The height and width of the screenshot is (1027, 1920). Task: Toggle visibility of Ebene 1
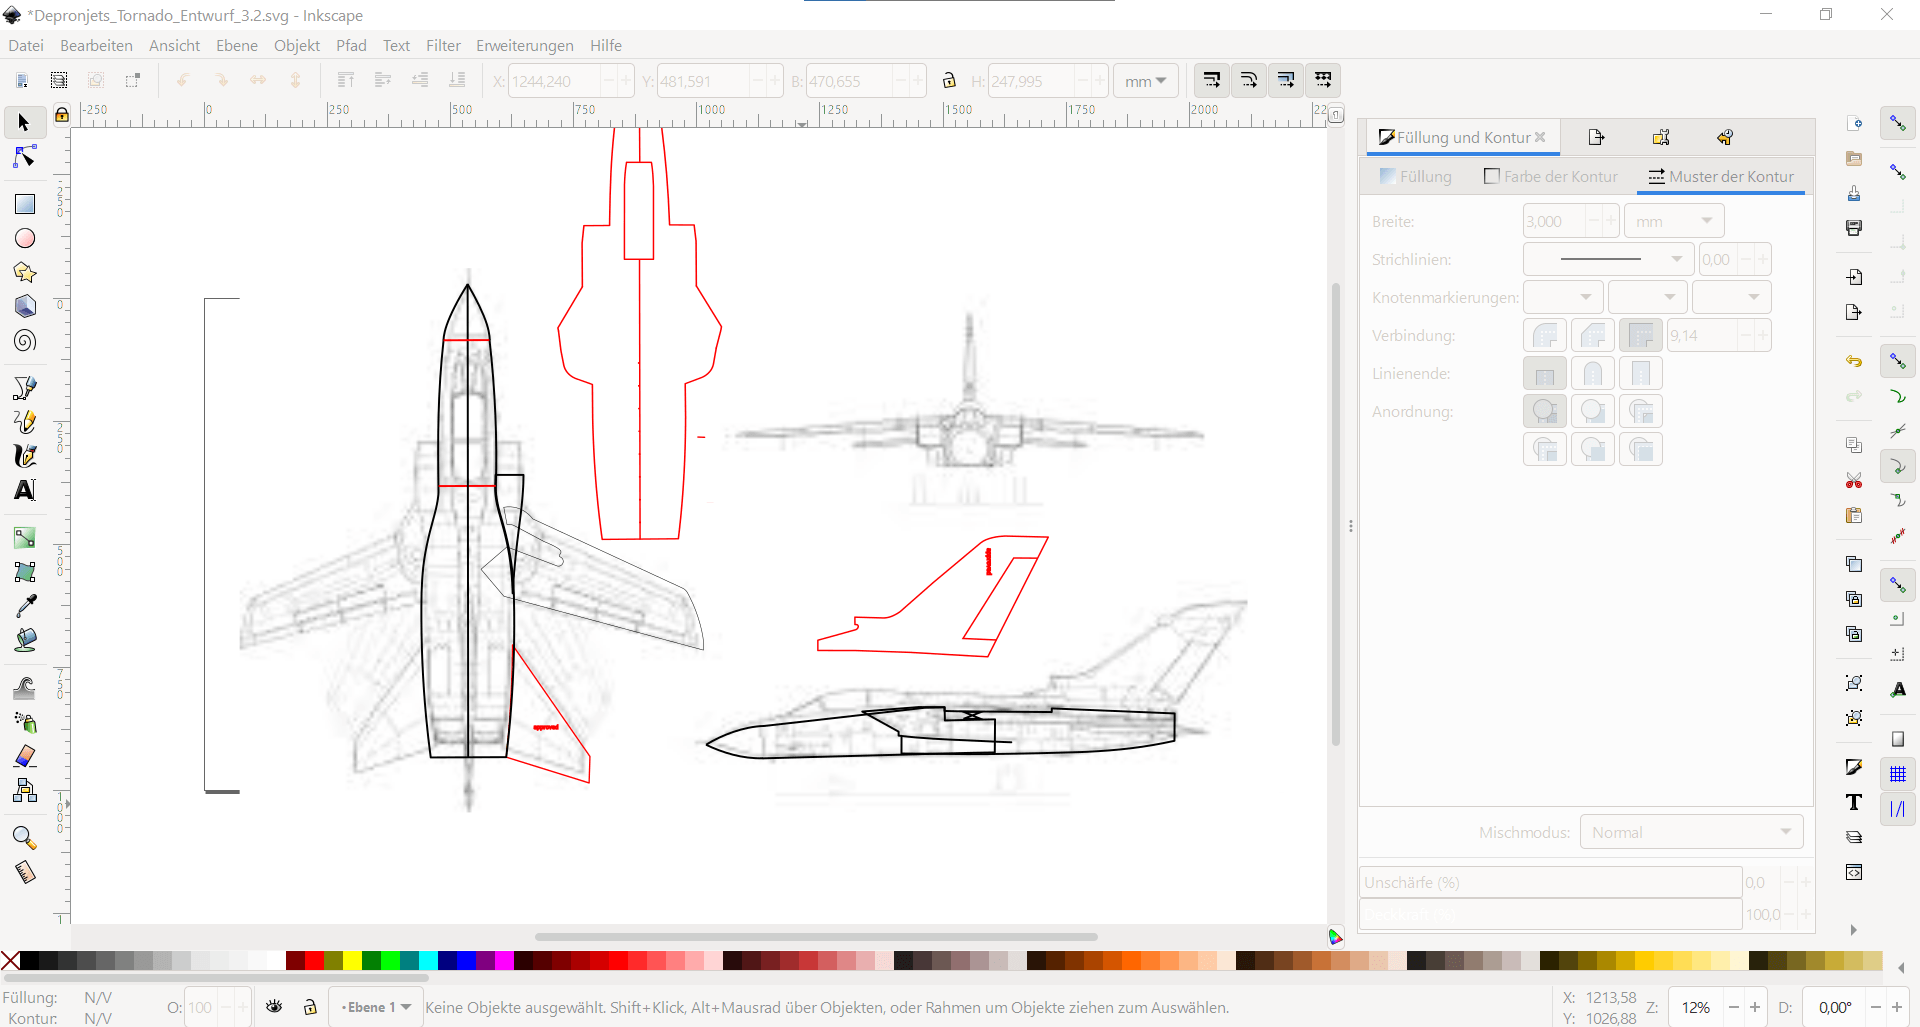pyautogui.click(x=275, y=1006)
